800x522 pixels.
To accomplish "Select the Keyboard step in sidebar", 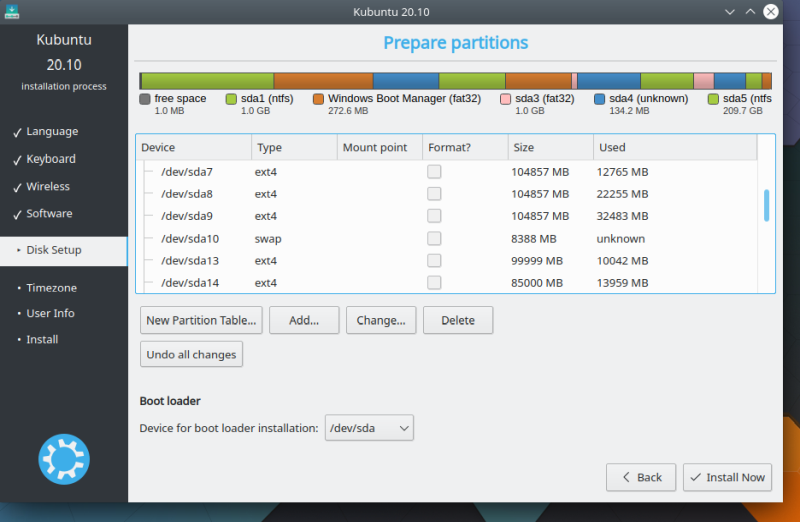I will click(x=51, y=159).
